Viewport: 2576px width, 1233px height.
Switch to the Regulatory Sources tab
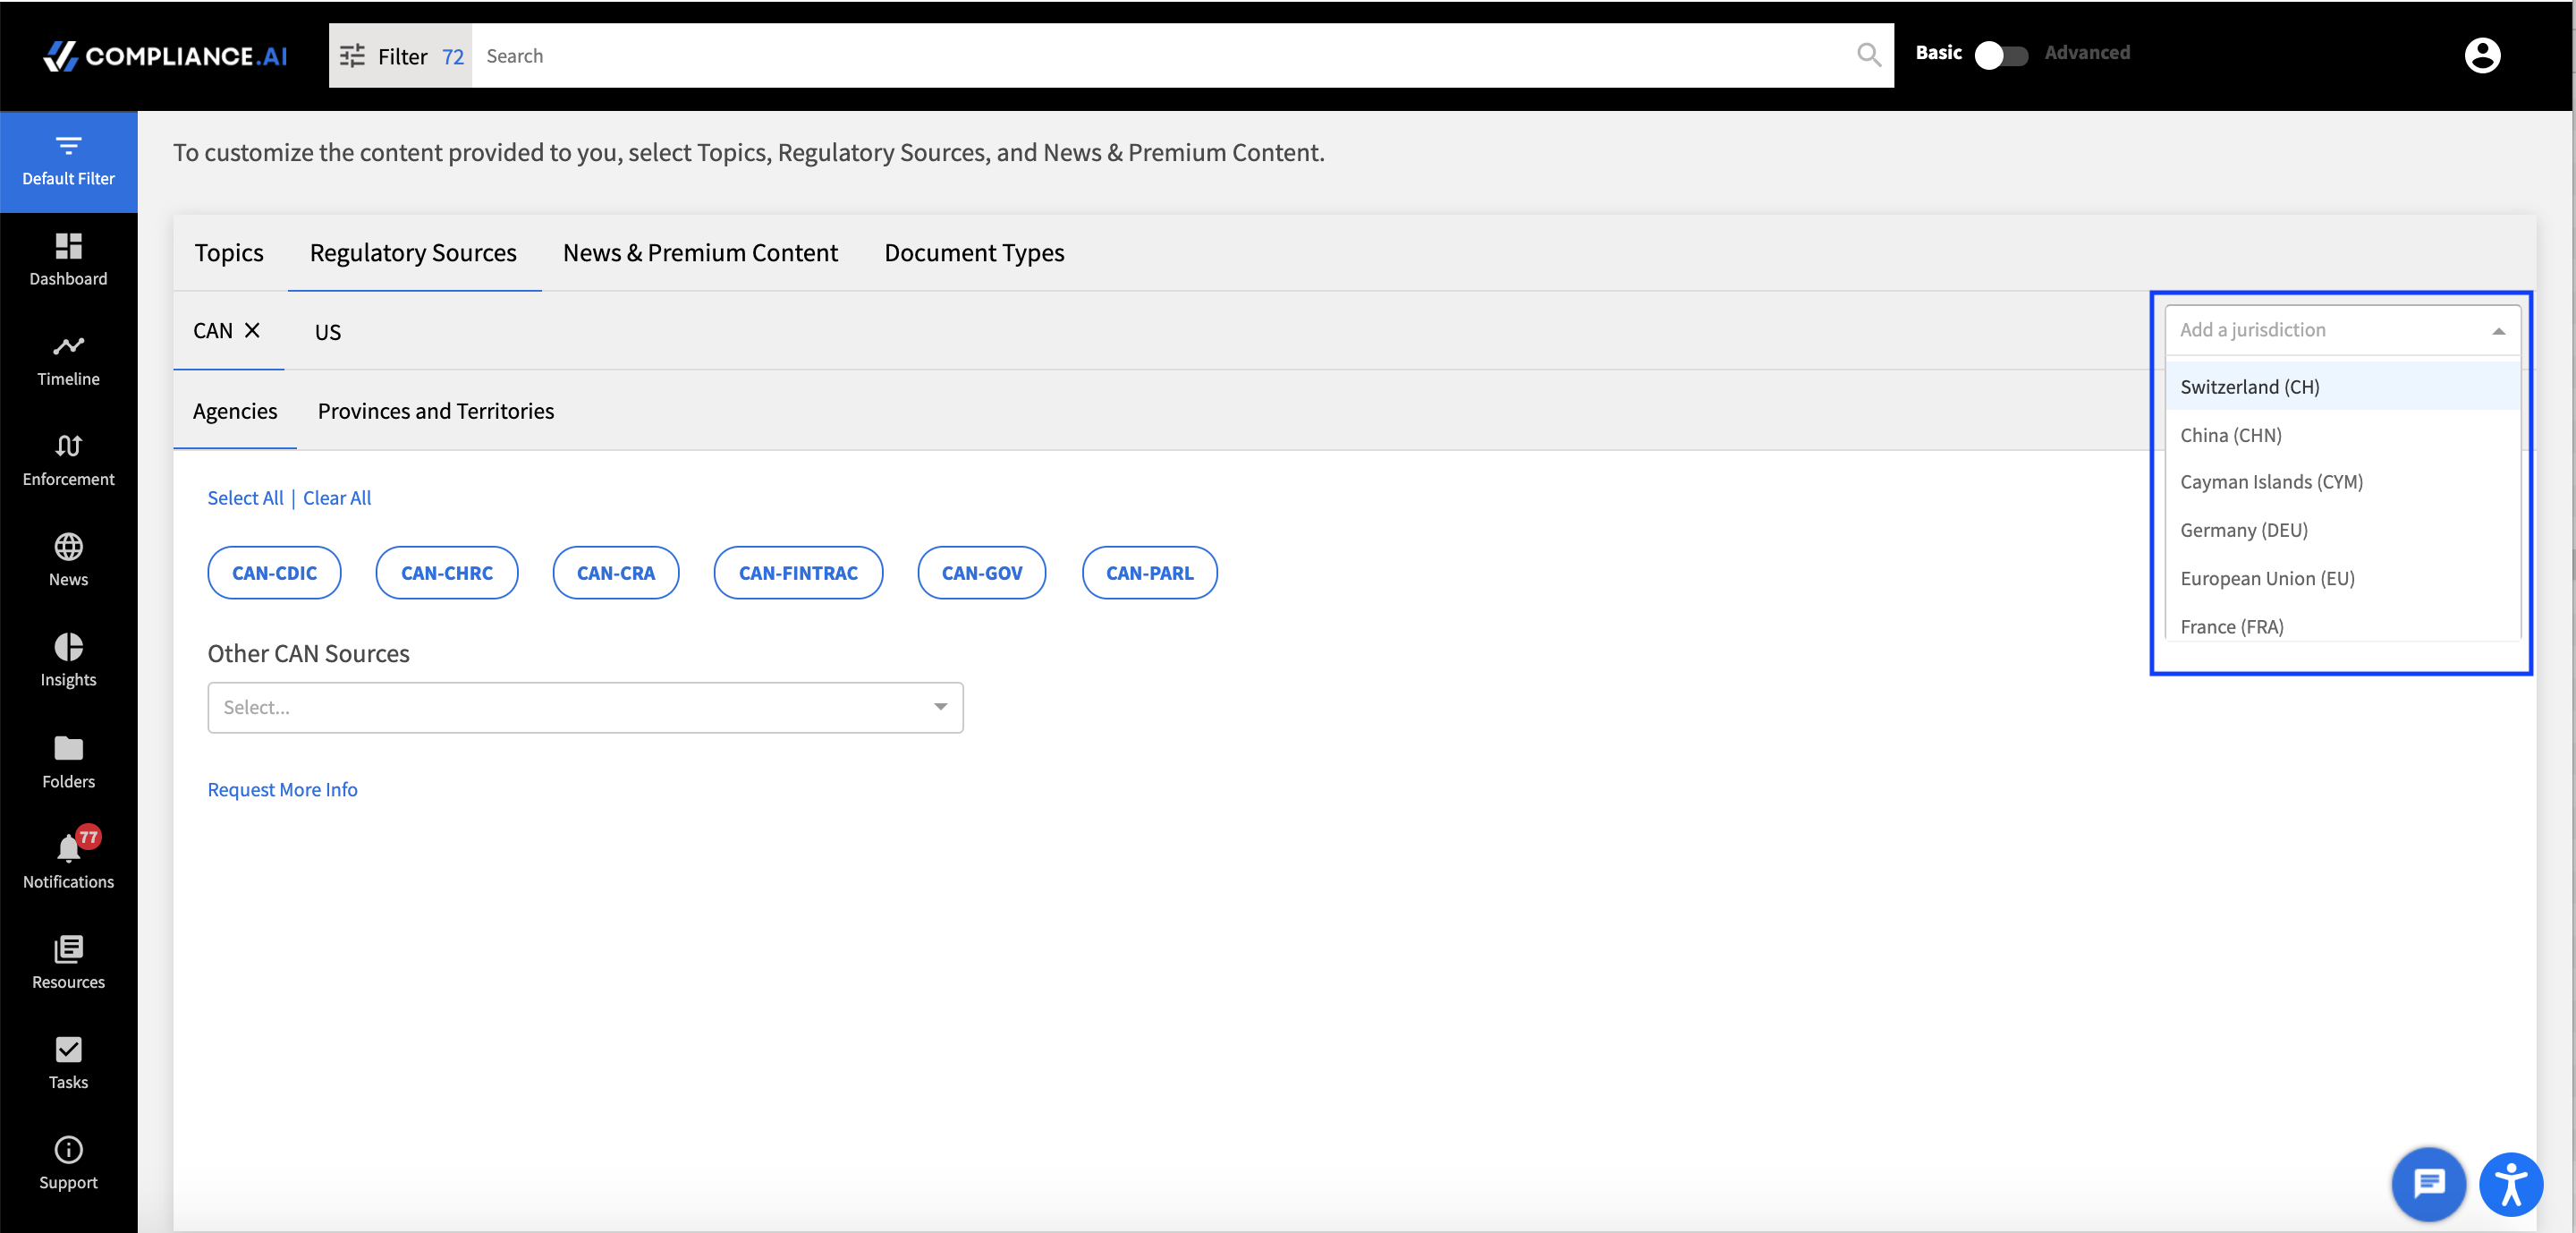(413, 252)
